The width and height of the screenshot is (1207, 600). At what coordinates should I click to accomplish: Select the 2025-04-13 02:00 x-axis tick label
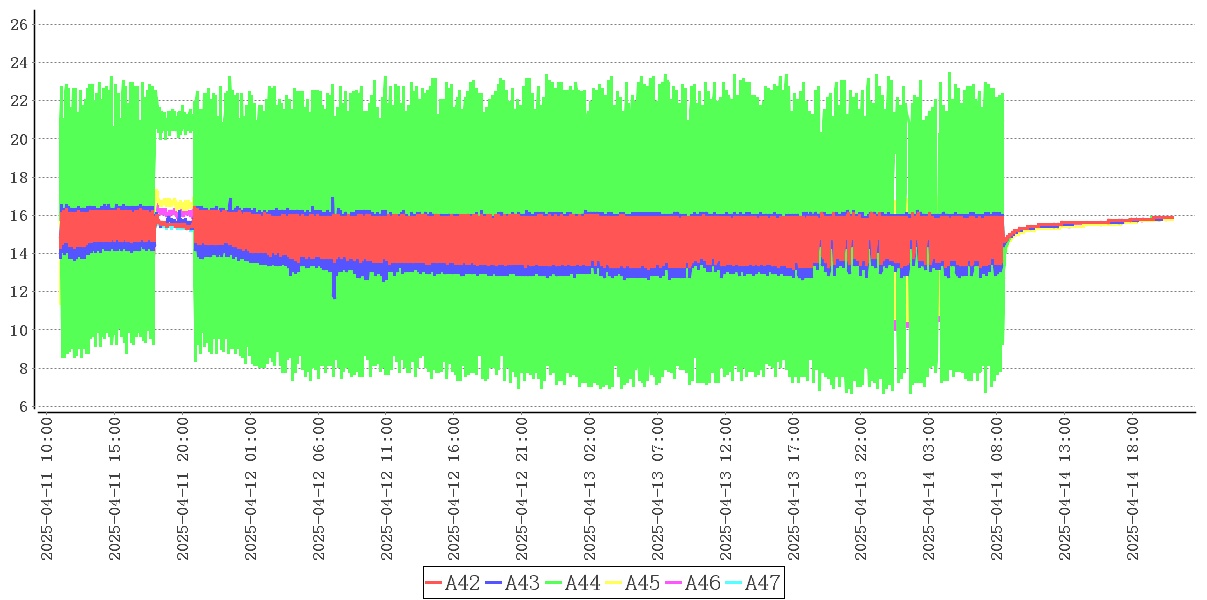(x=590, y=489)
